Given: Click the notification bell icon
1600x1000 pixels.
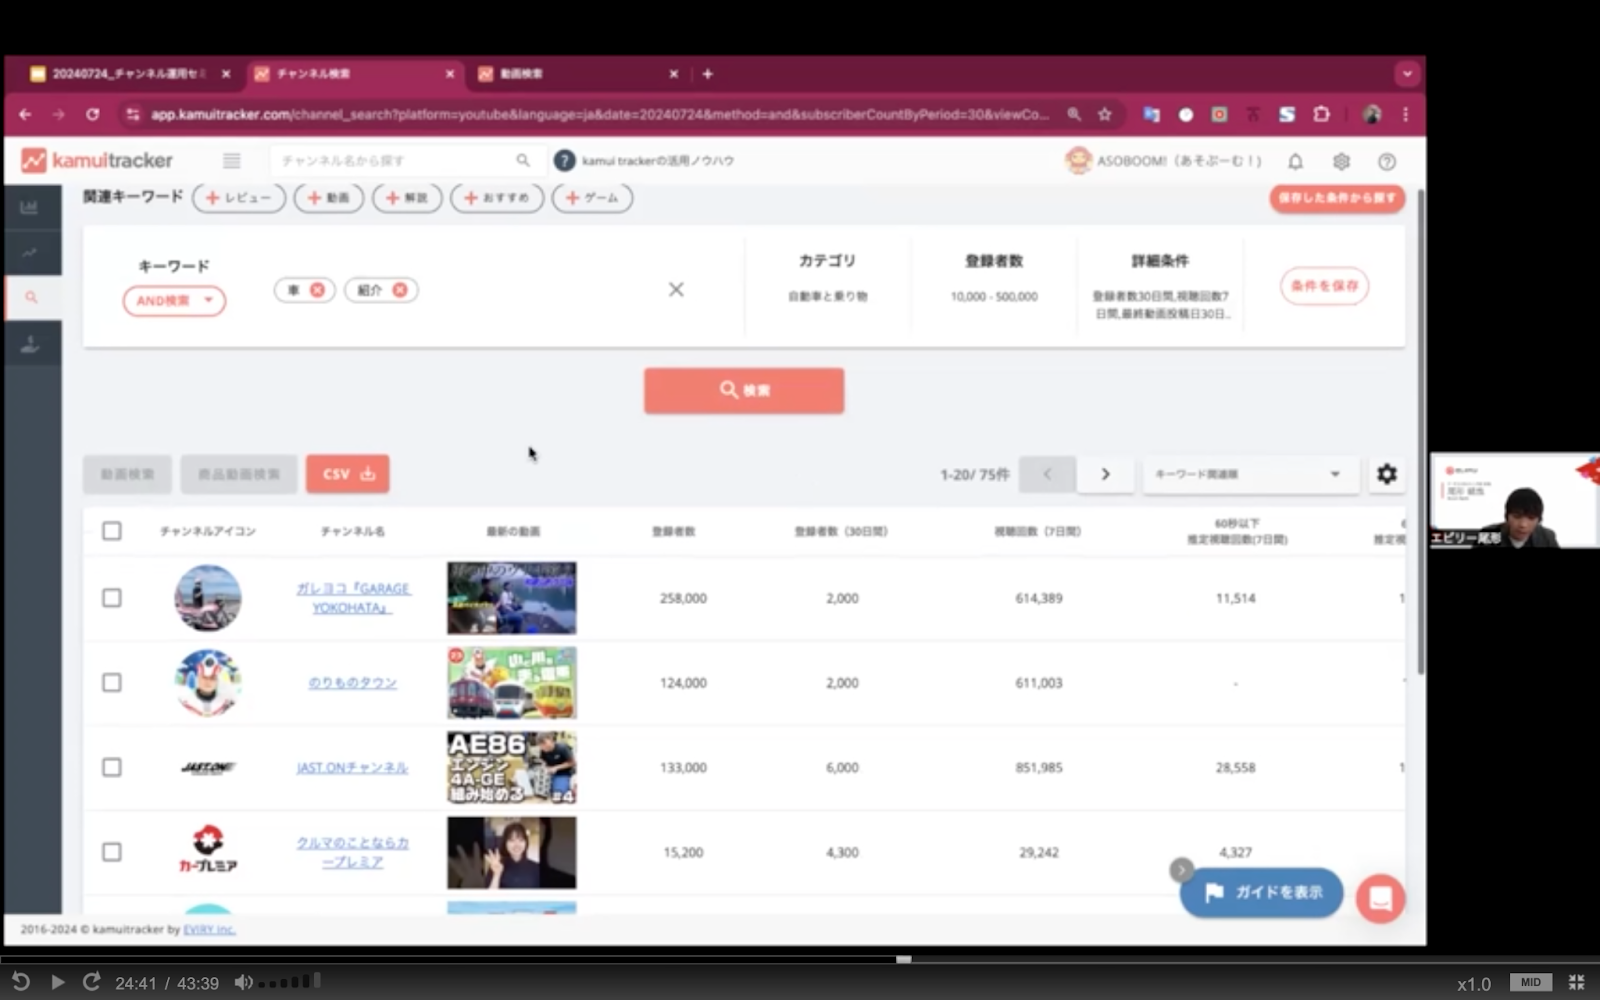Looking at the screenshot, I should (1295, 161).
